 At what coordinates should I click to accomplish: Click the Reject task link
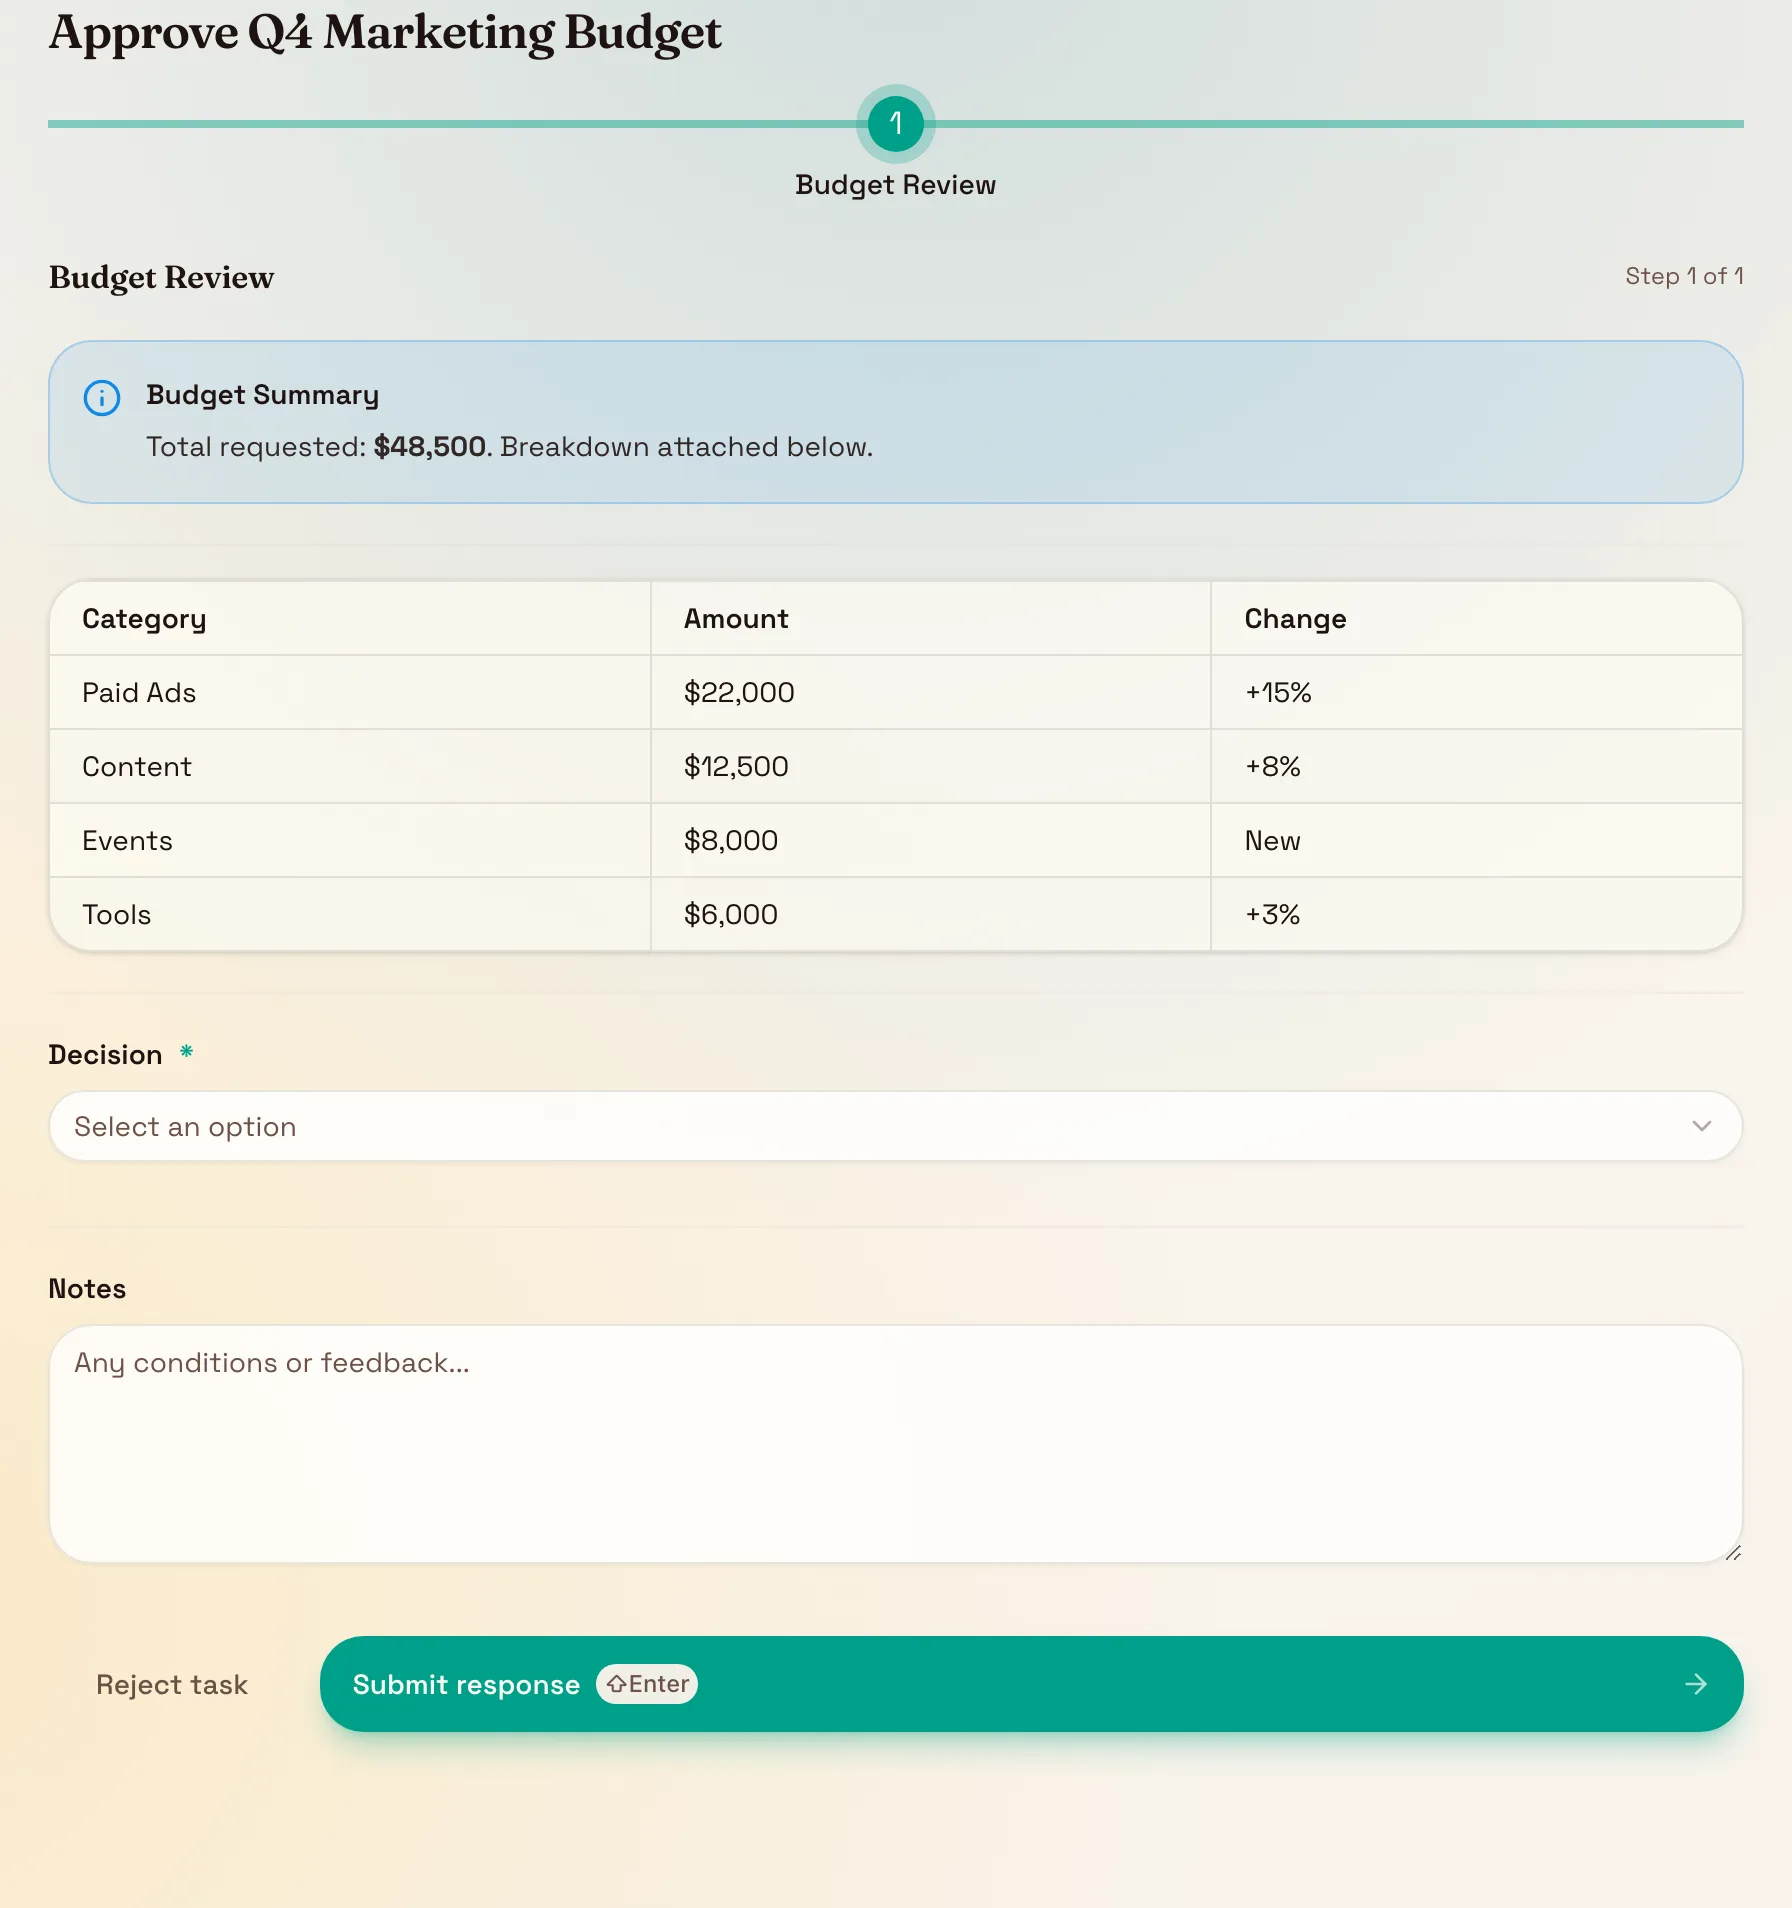[x=172, y=1684]
